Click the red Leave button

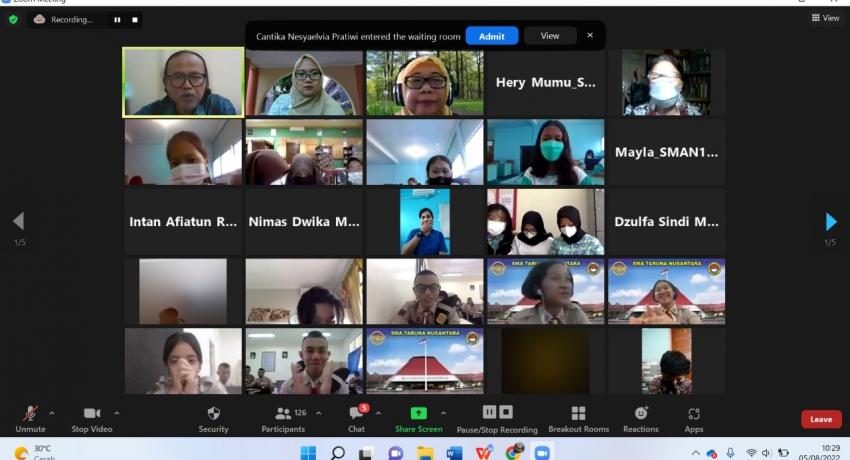(x=821, y=419)
